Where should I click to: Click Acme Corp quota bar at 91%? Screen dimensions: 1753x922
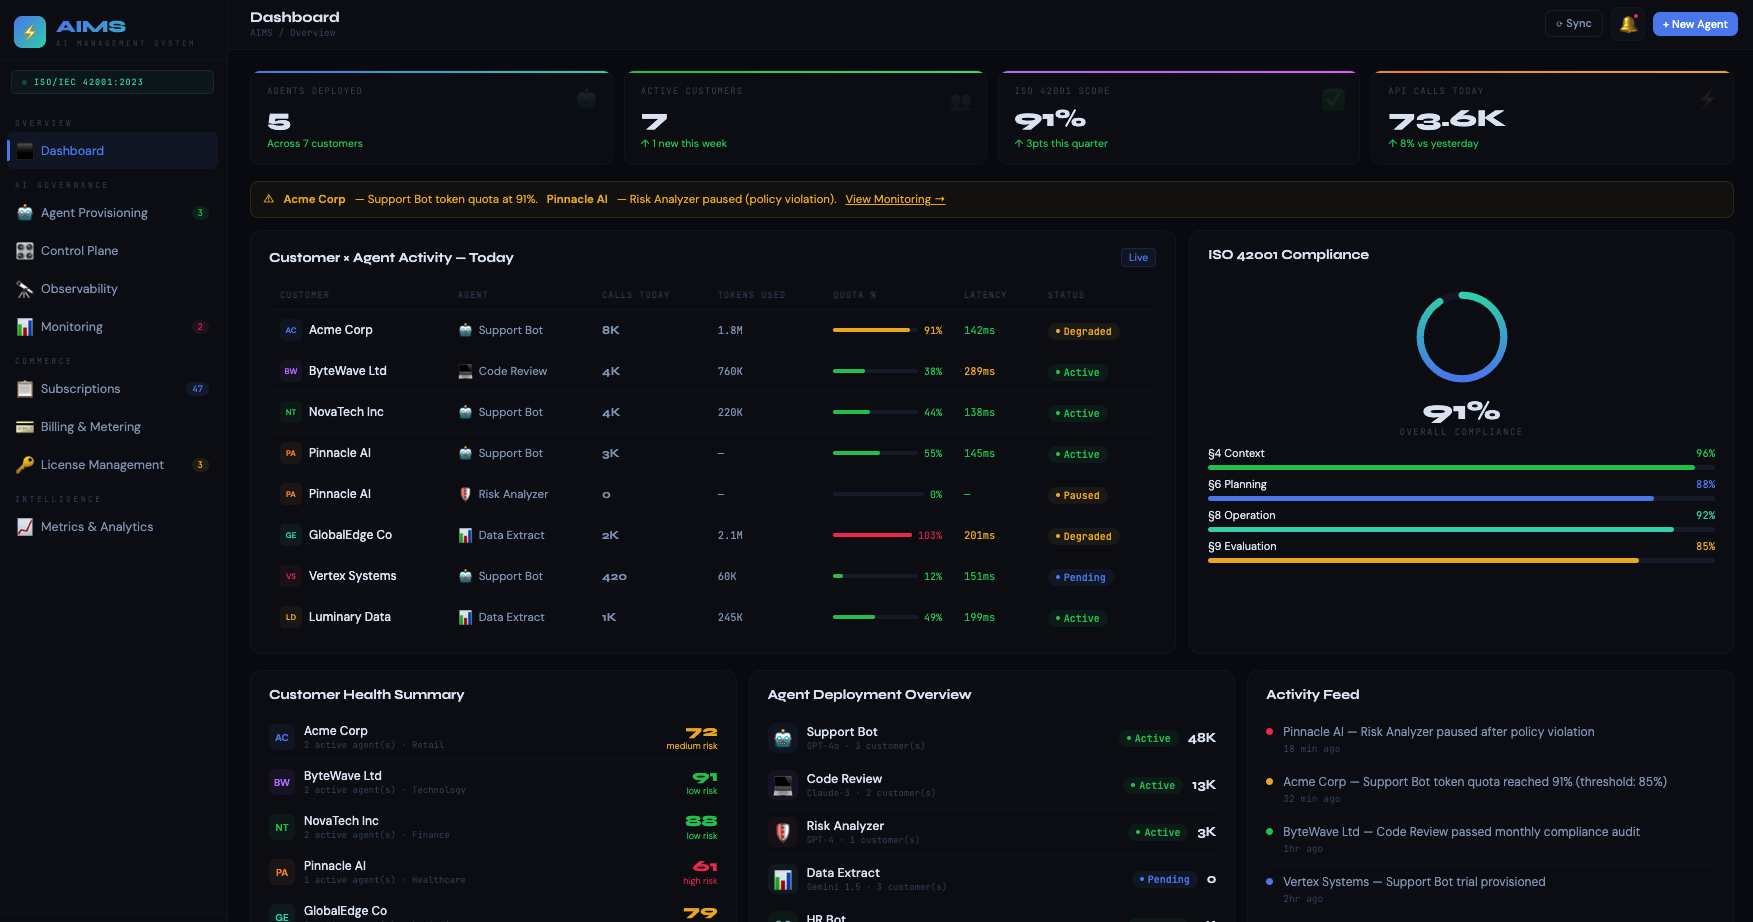click(875, 330)
